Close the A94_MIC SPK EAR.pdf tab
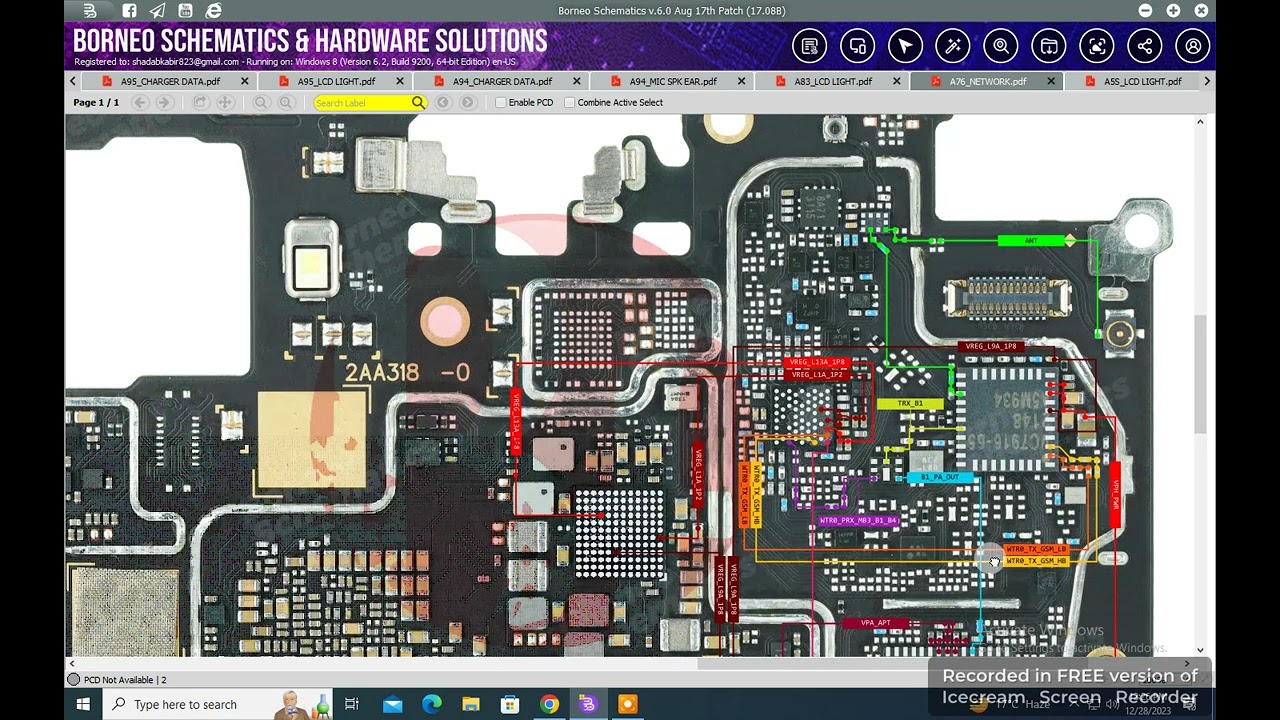This screenshot has height=720, width=1280. click(741, 81)
